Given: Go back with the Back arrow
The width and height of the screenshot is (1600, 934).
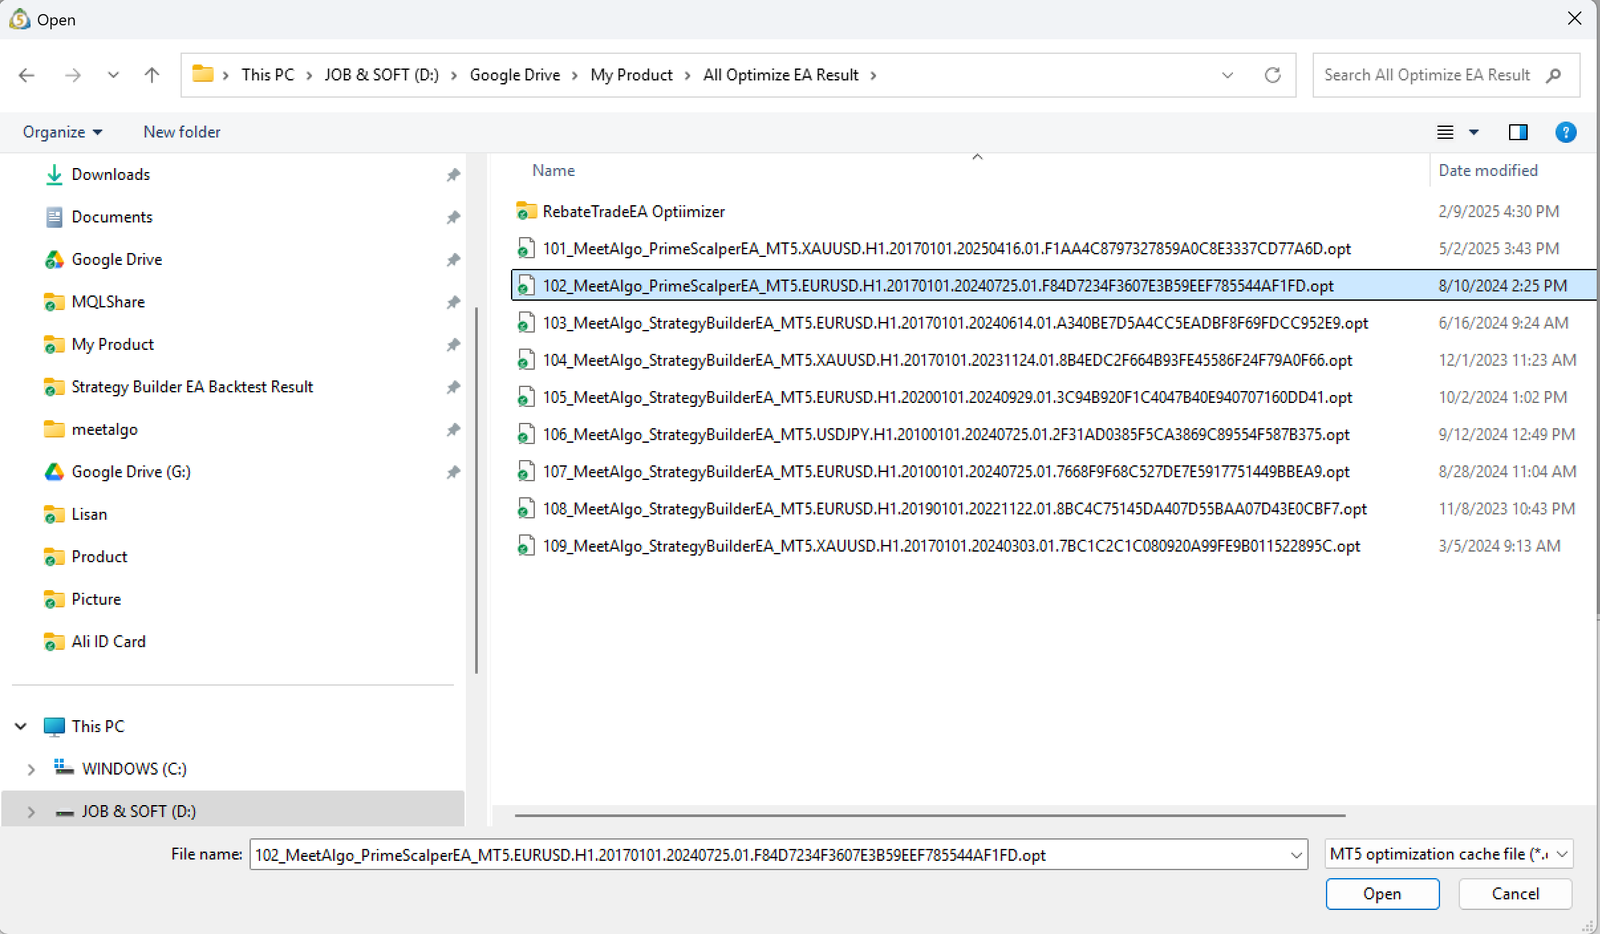Looking at the screenshot, I should pyautogui.click(x=27, y=75).
